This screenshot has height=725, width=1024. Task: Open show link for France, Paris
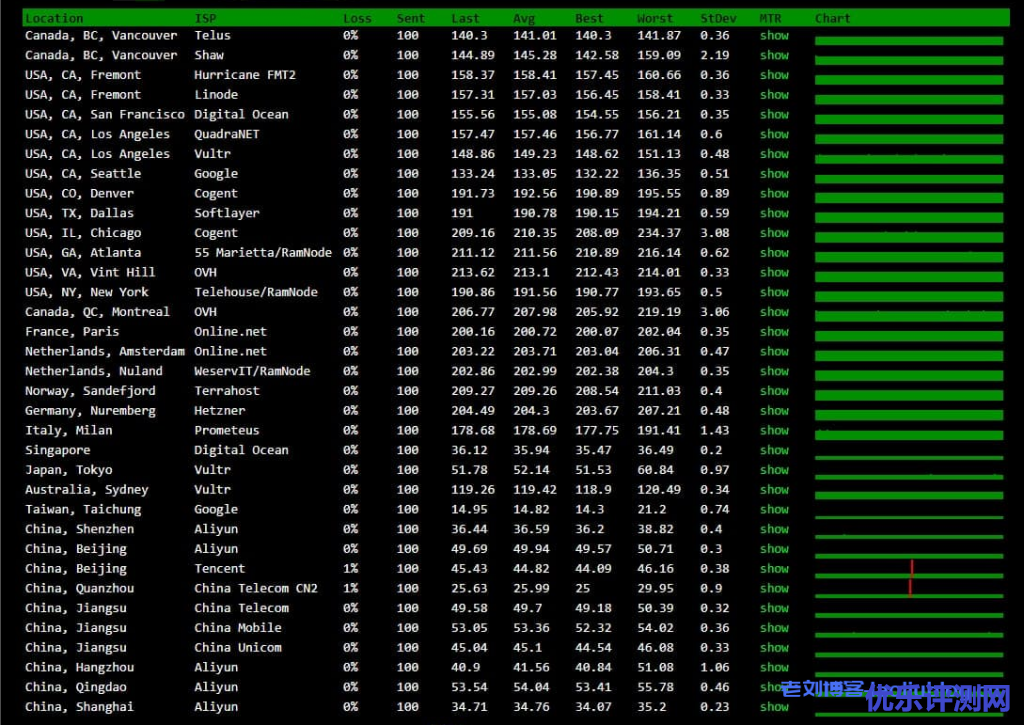[774, 332]
